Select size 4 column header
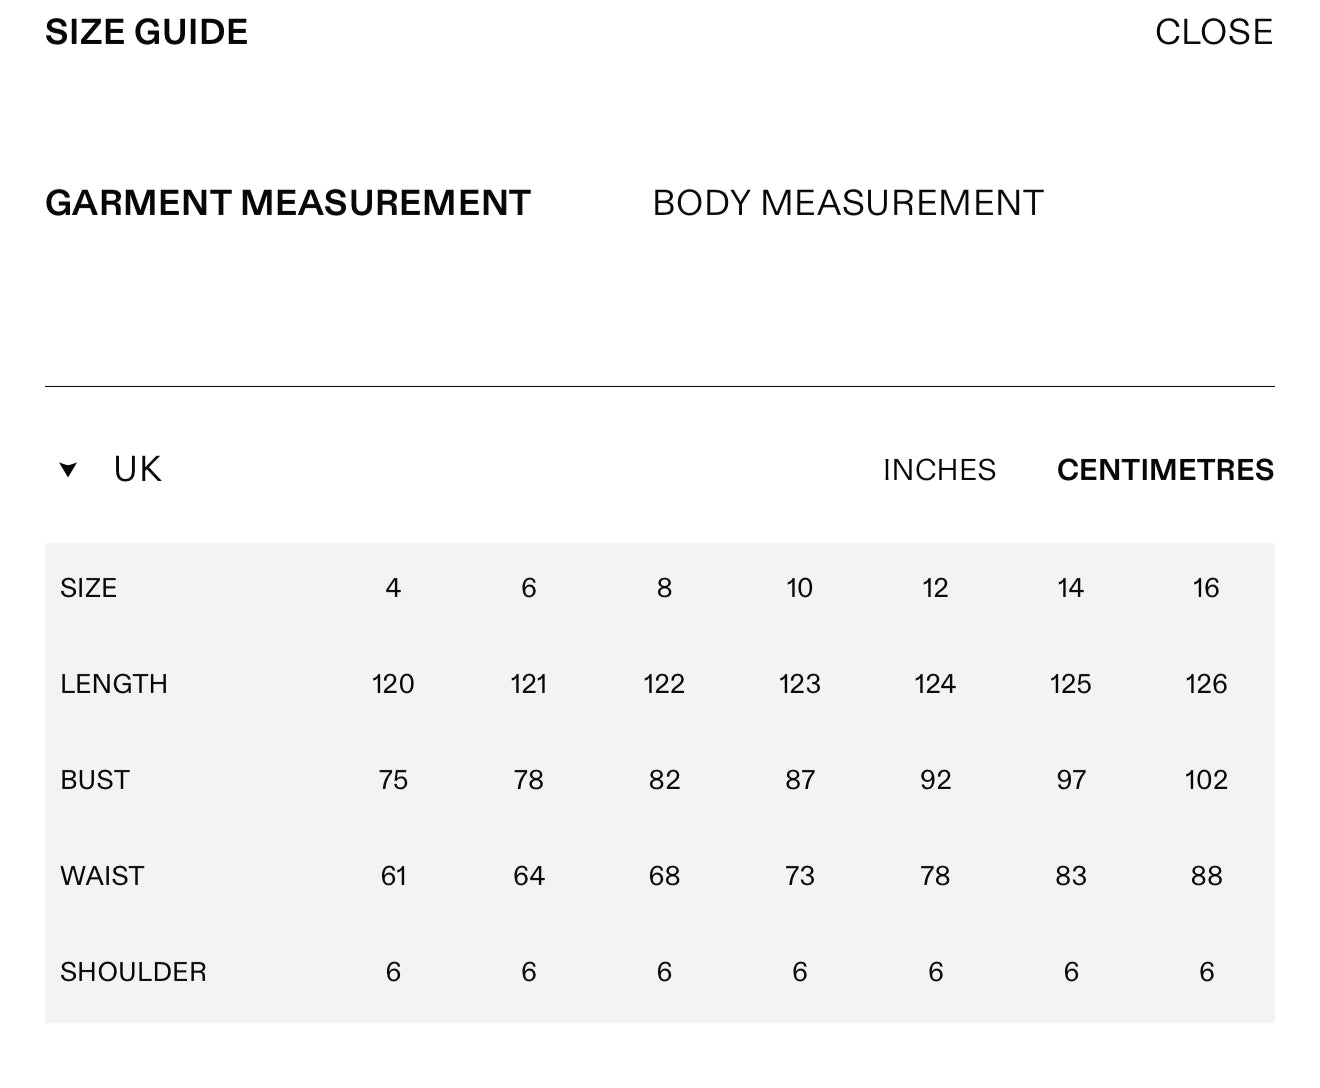The height and width of the screenshot is (1088, 1320). (393, 588)
